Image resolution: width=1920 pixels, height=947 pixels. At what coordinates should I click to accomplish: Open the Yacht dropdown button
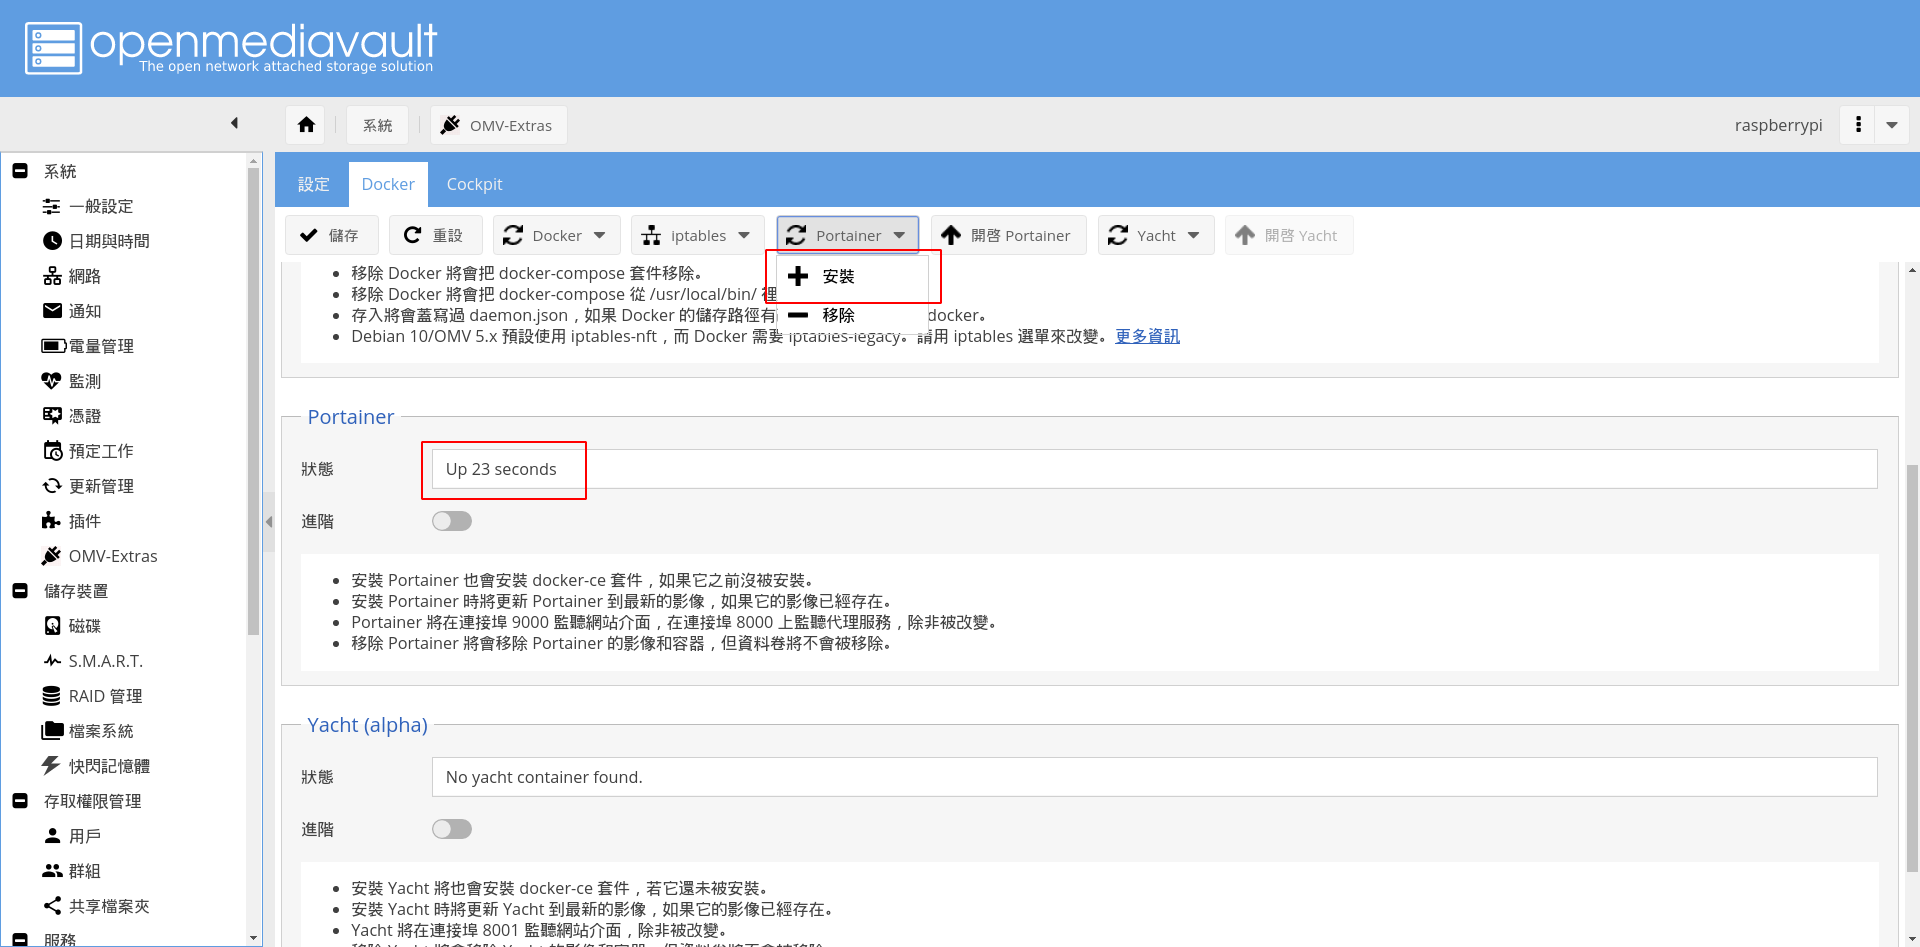(1155, 236)
